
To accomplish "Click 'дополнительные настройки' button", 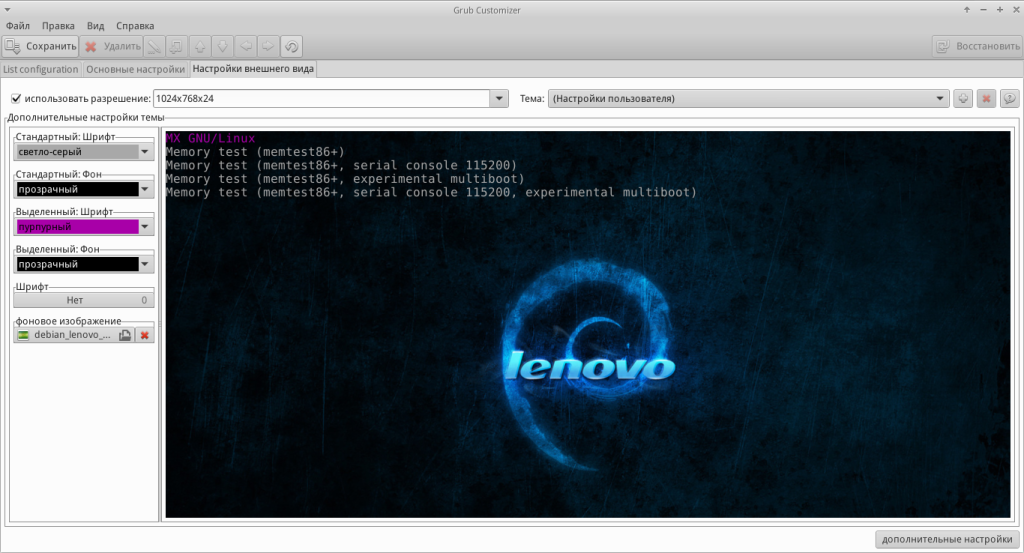I will coord(945,540).
